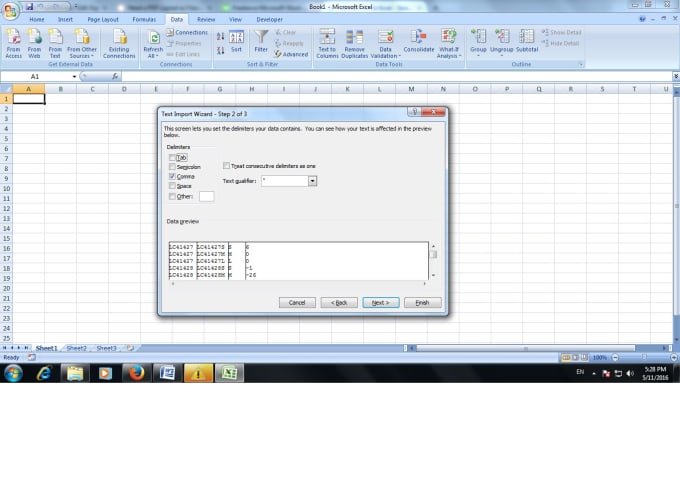
Task: Click the insert worksheet tab icon
Action: pos(130,348)
